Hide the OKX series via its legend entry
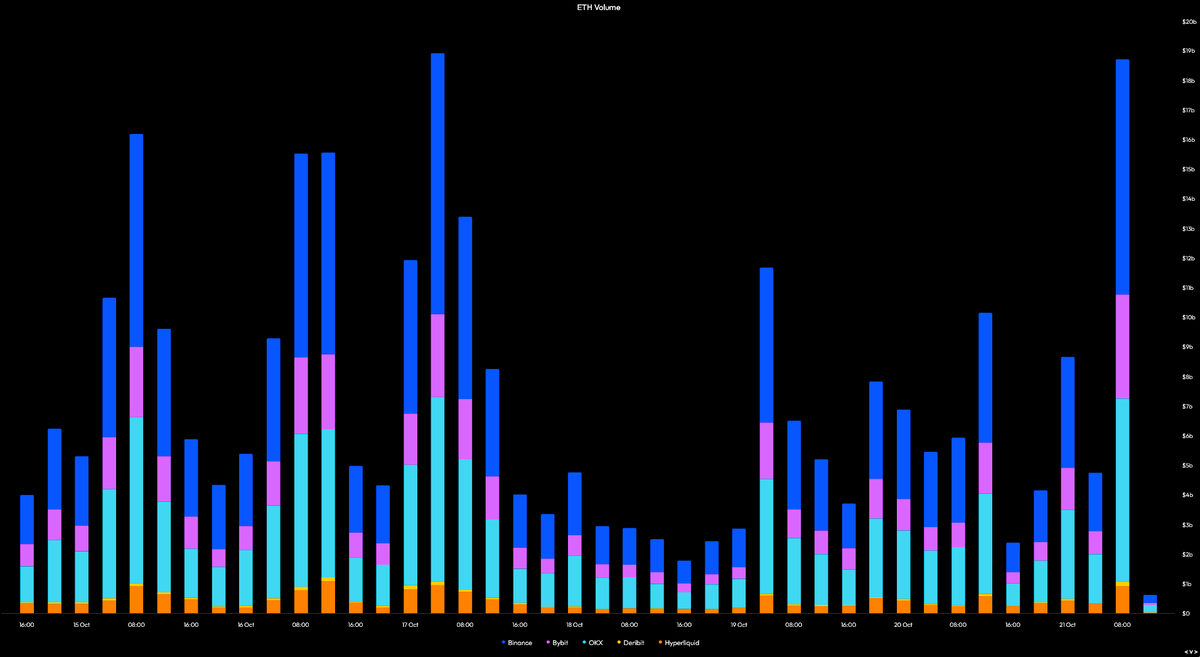1200x657 pixels. pyautogui.click(x=594, y=643)
